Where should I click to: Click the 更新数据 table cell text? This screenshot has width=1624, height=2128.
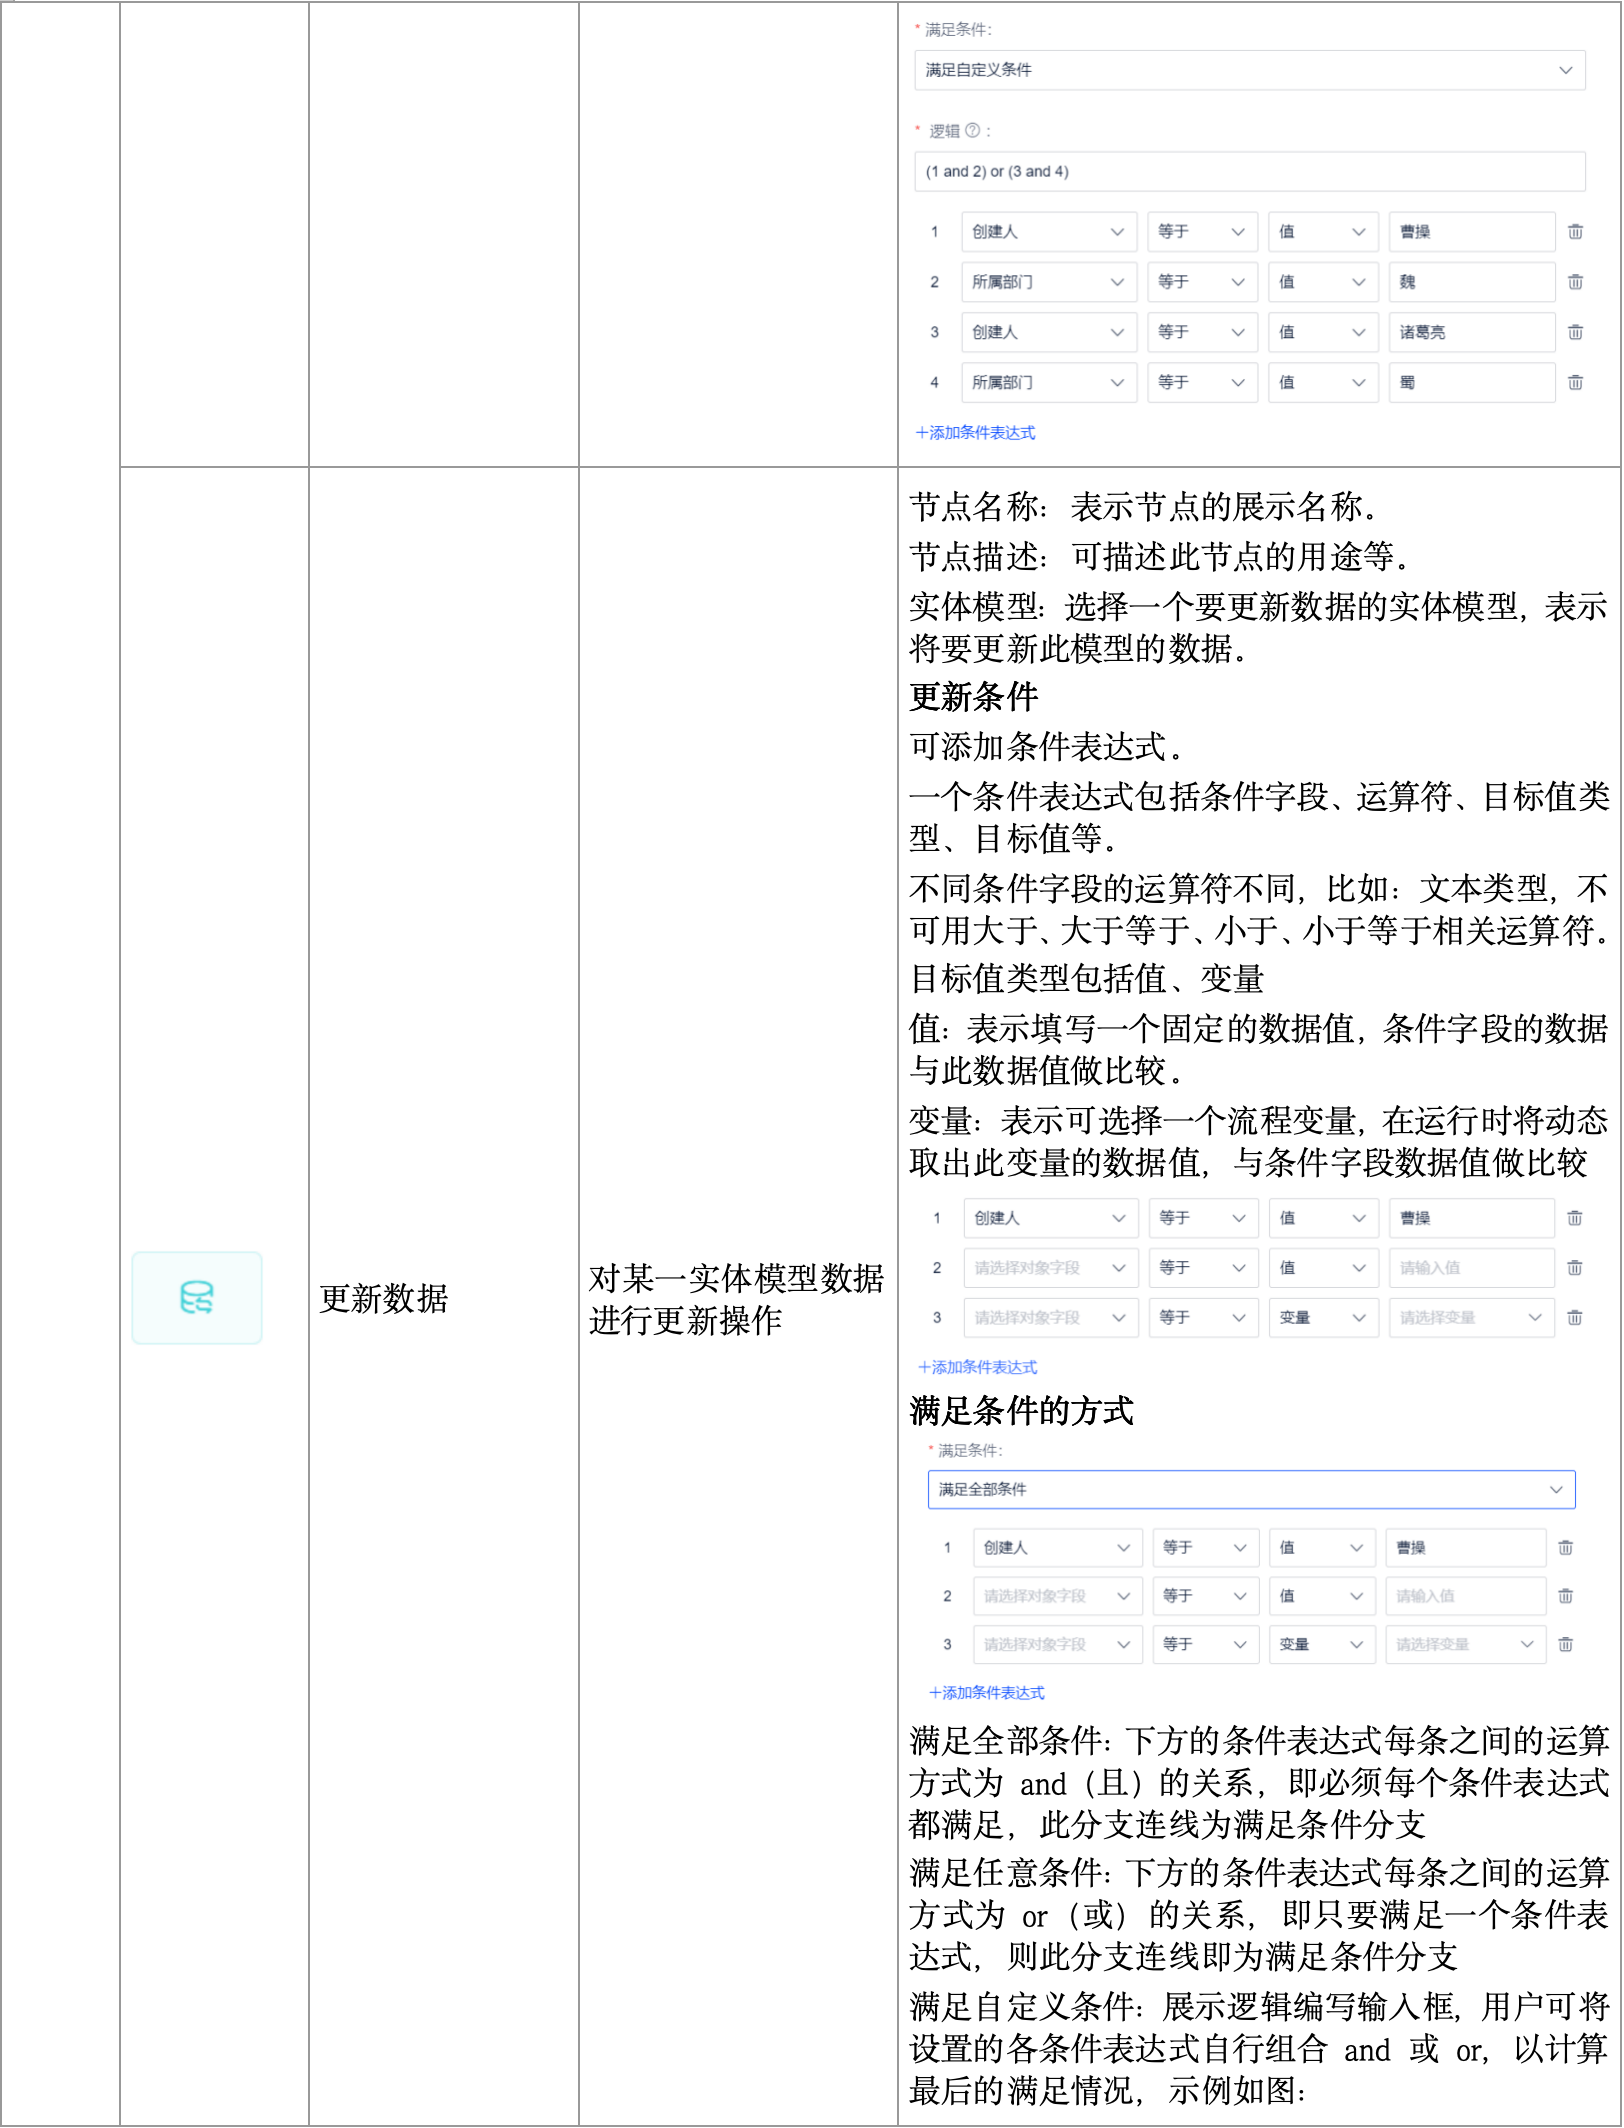coord(384,1298)
